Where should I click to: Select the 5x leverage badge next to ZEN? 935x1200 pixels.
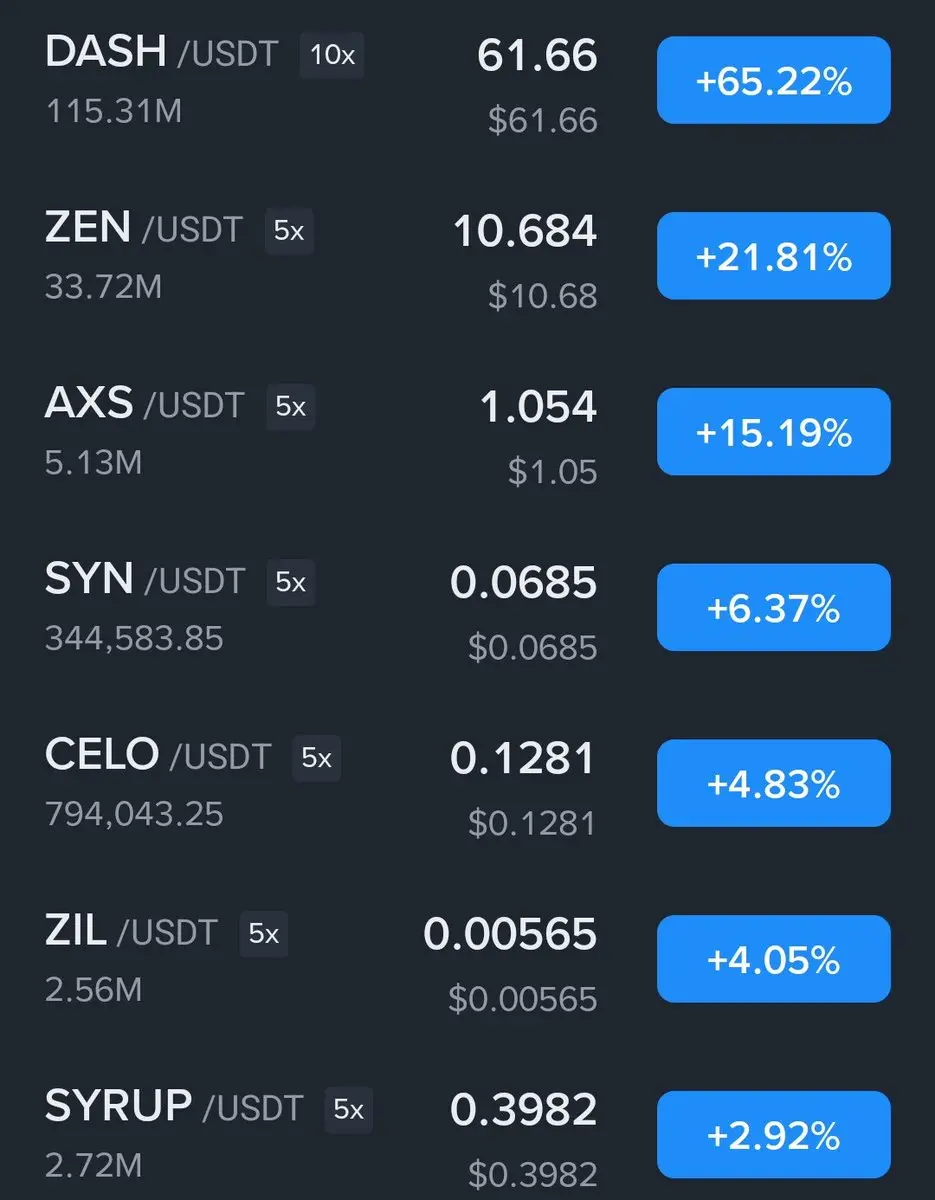[x=289, y=231]
